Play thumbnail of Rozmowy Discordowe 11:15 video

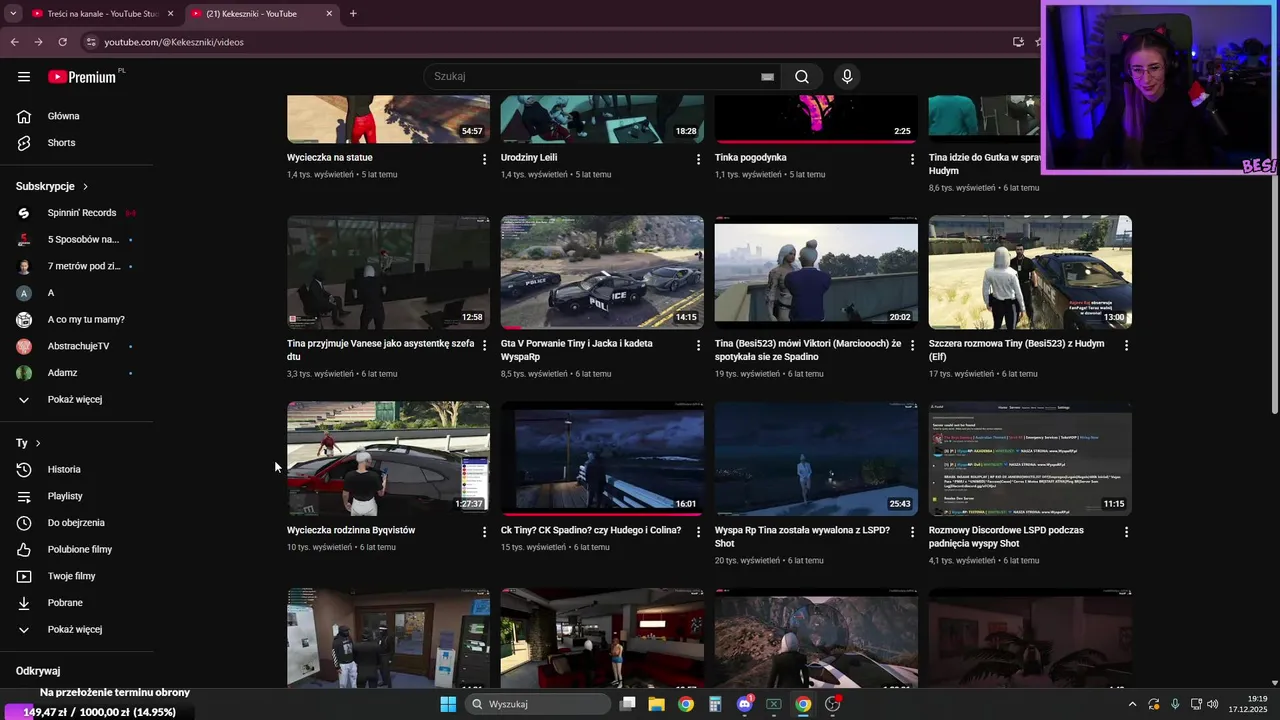click(1030, 458)
